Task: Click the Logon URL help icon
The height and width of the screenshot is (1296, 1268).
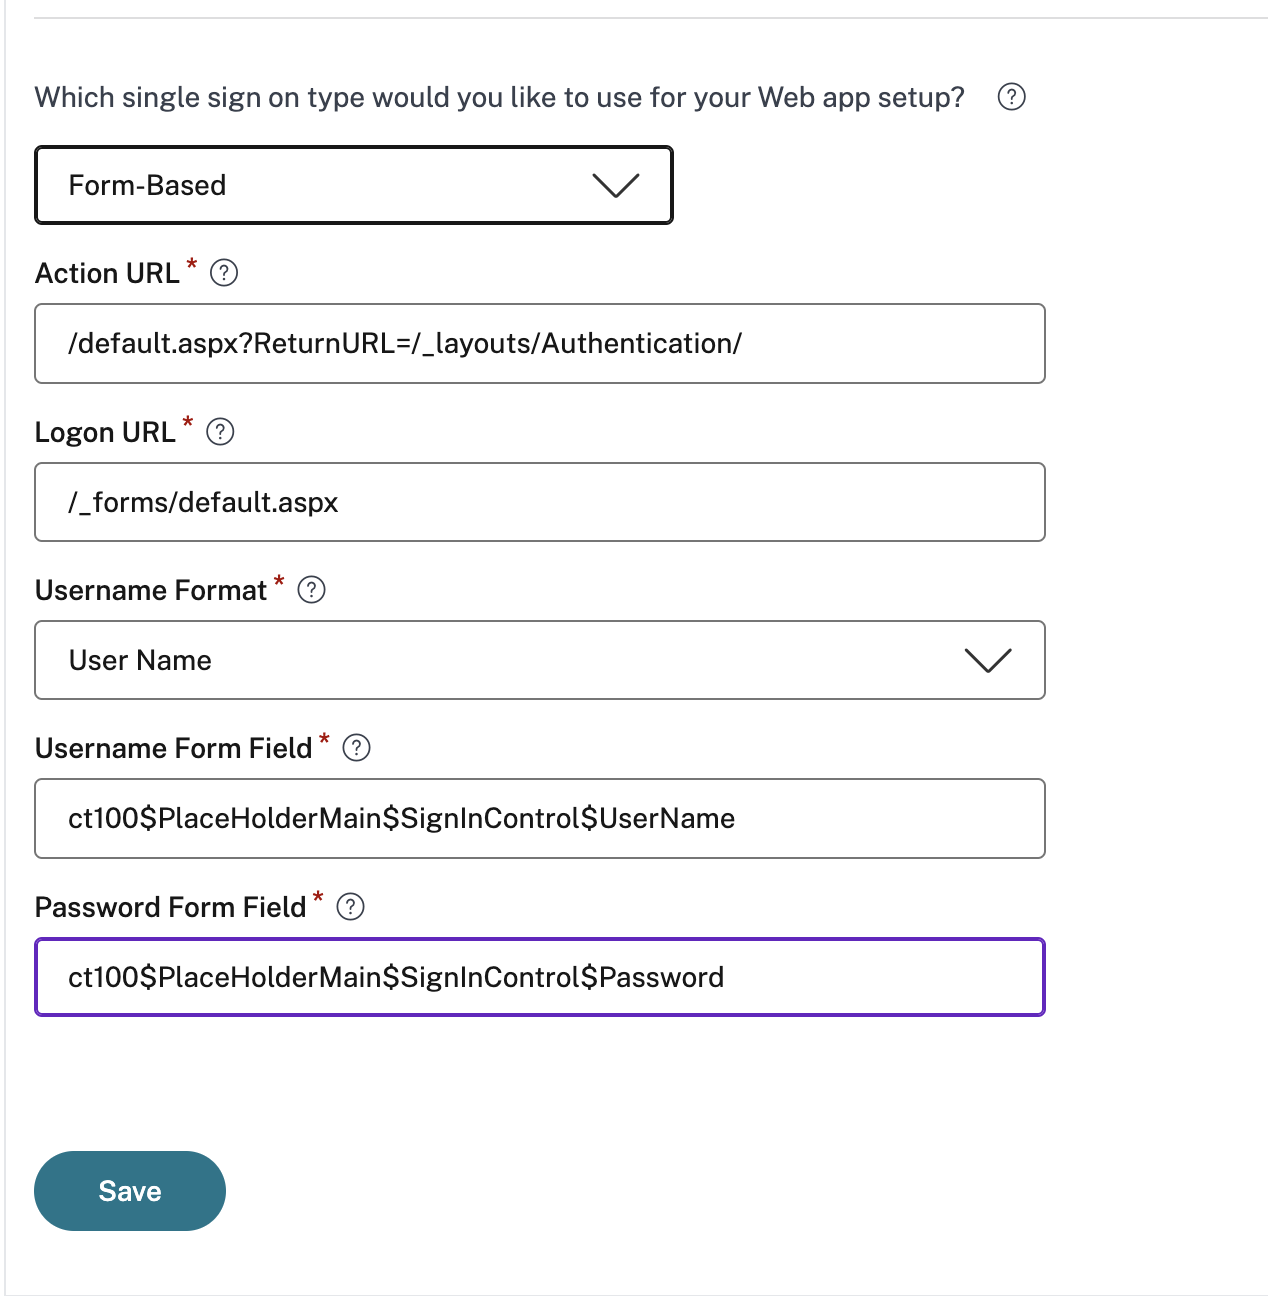Action: click(x=220, y=432)
